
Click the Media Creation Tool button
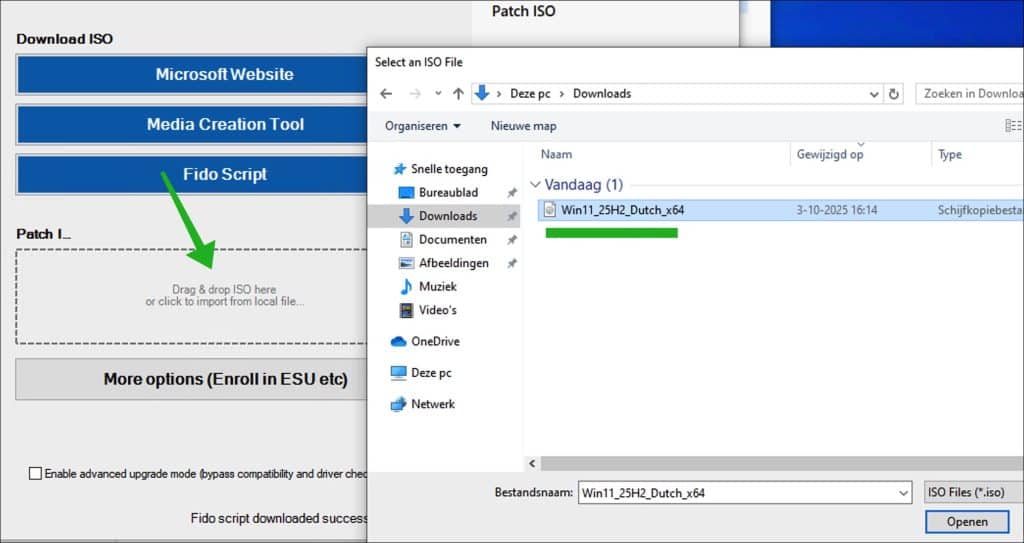click(225, 124)
